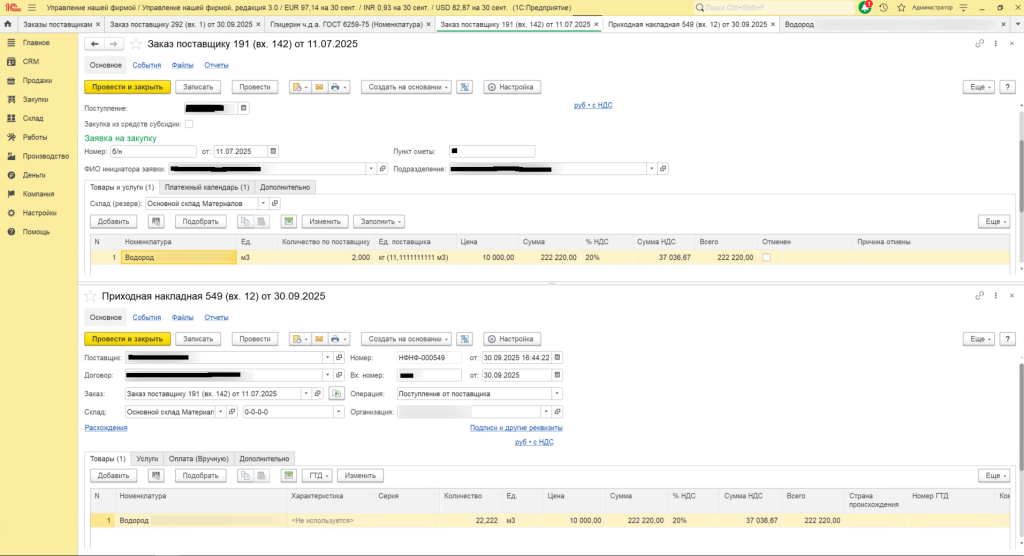Toggle the Закупка из средств субсидии checkbox
This screenshot has height=556, width=1024.
(x=189, y=124)
